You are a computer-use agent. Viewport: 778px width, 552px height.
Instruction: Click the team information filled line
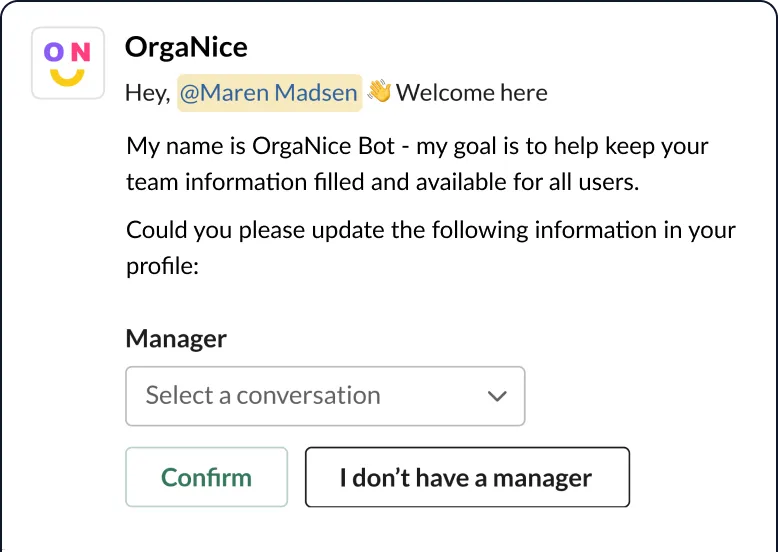tap(383, 182)
